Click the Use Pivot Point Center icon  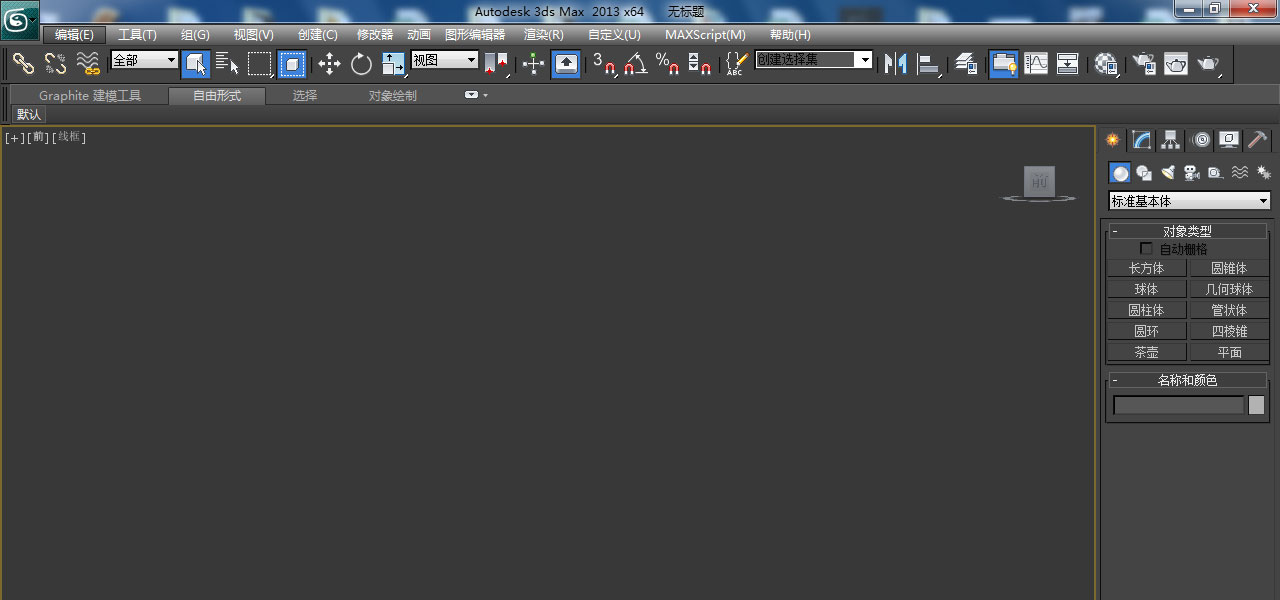point(497,64)
